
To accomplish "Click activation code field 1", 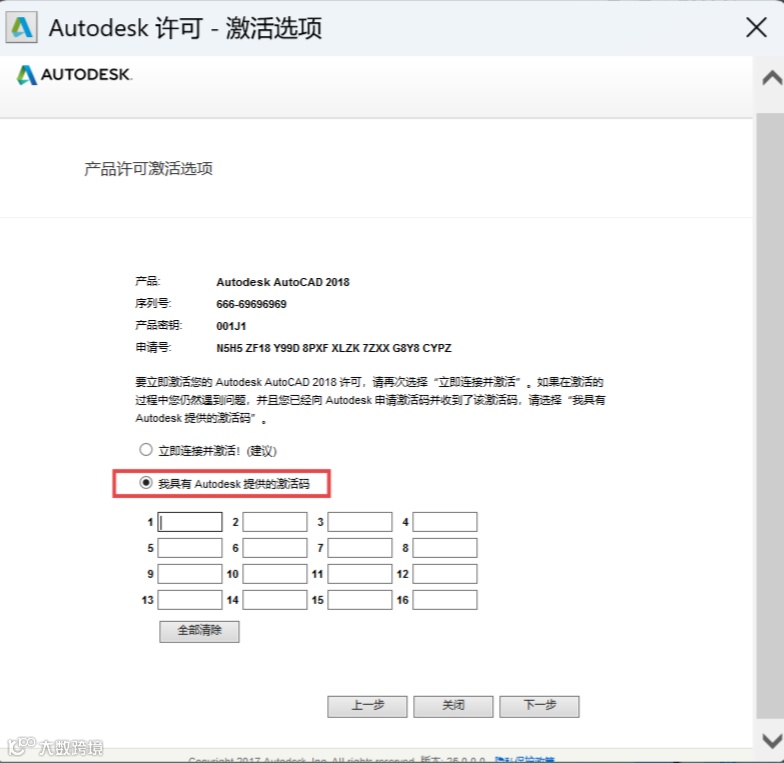I will 190,522.
